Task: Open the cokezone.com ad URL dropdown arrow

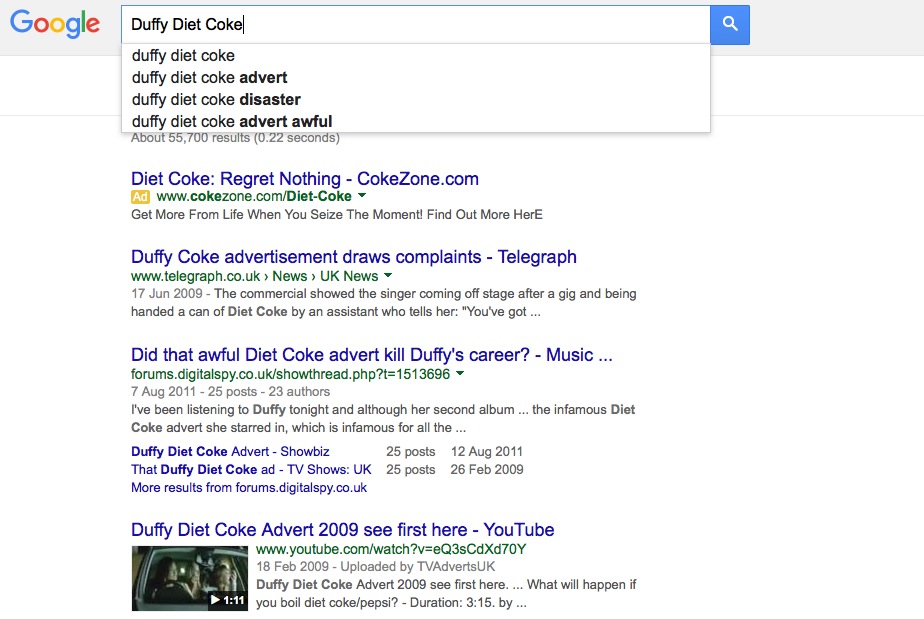Action: [362, 196]
